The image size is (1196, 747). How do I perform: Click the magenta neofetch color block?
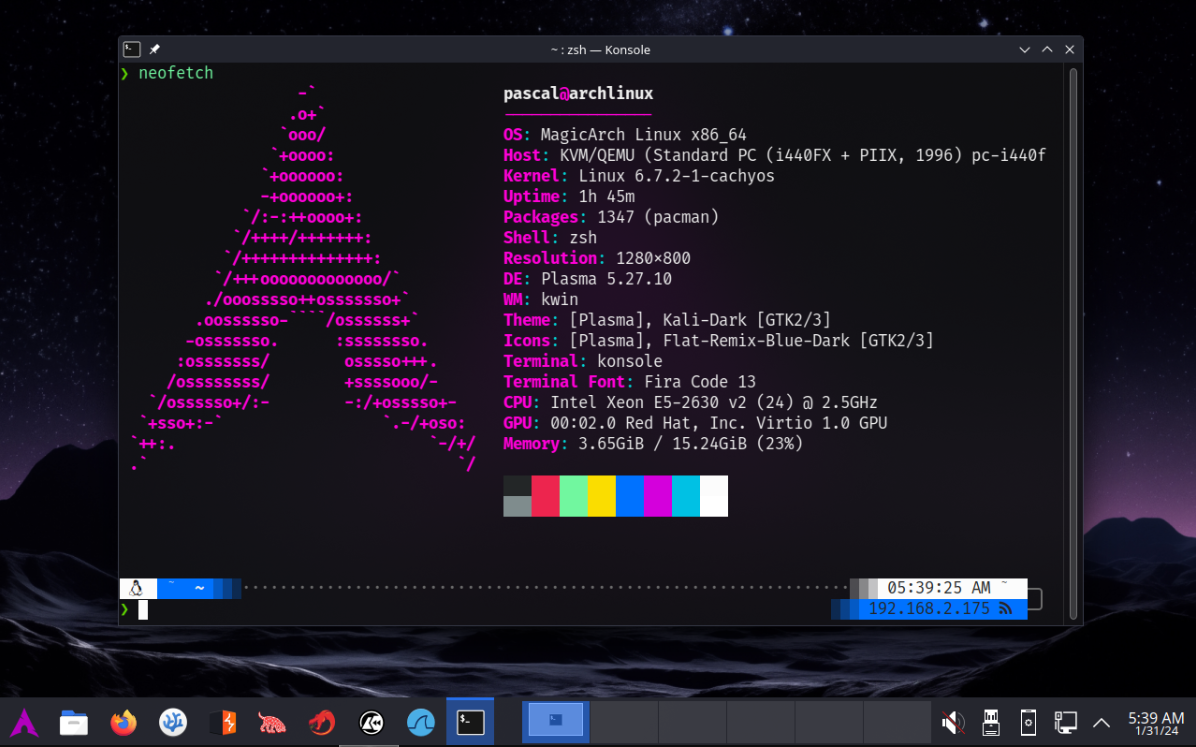[657, 496]
